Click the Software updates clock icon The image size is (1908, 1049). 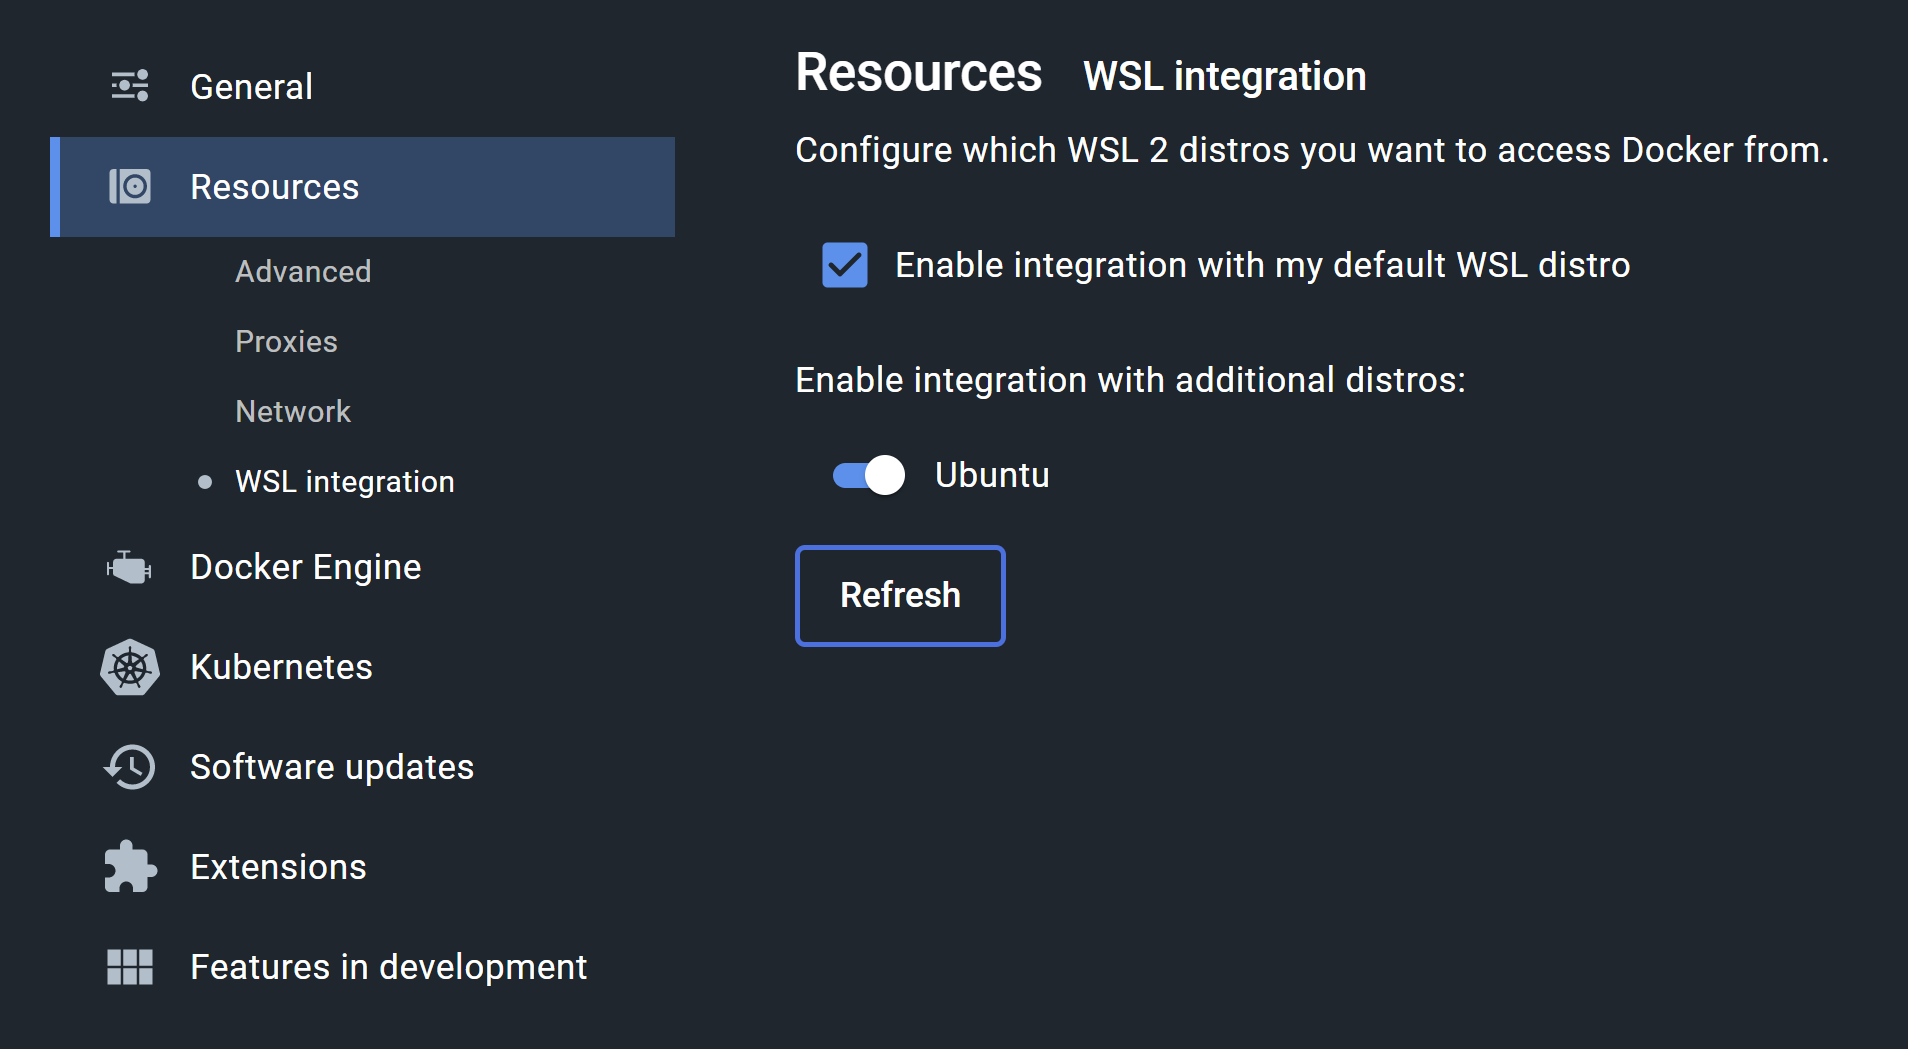point(130,767)
